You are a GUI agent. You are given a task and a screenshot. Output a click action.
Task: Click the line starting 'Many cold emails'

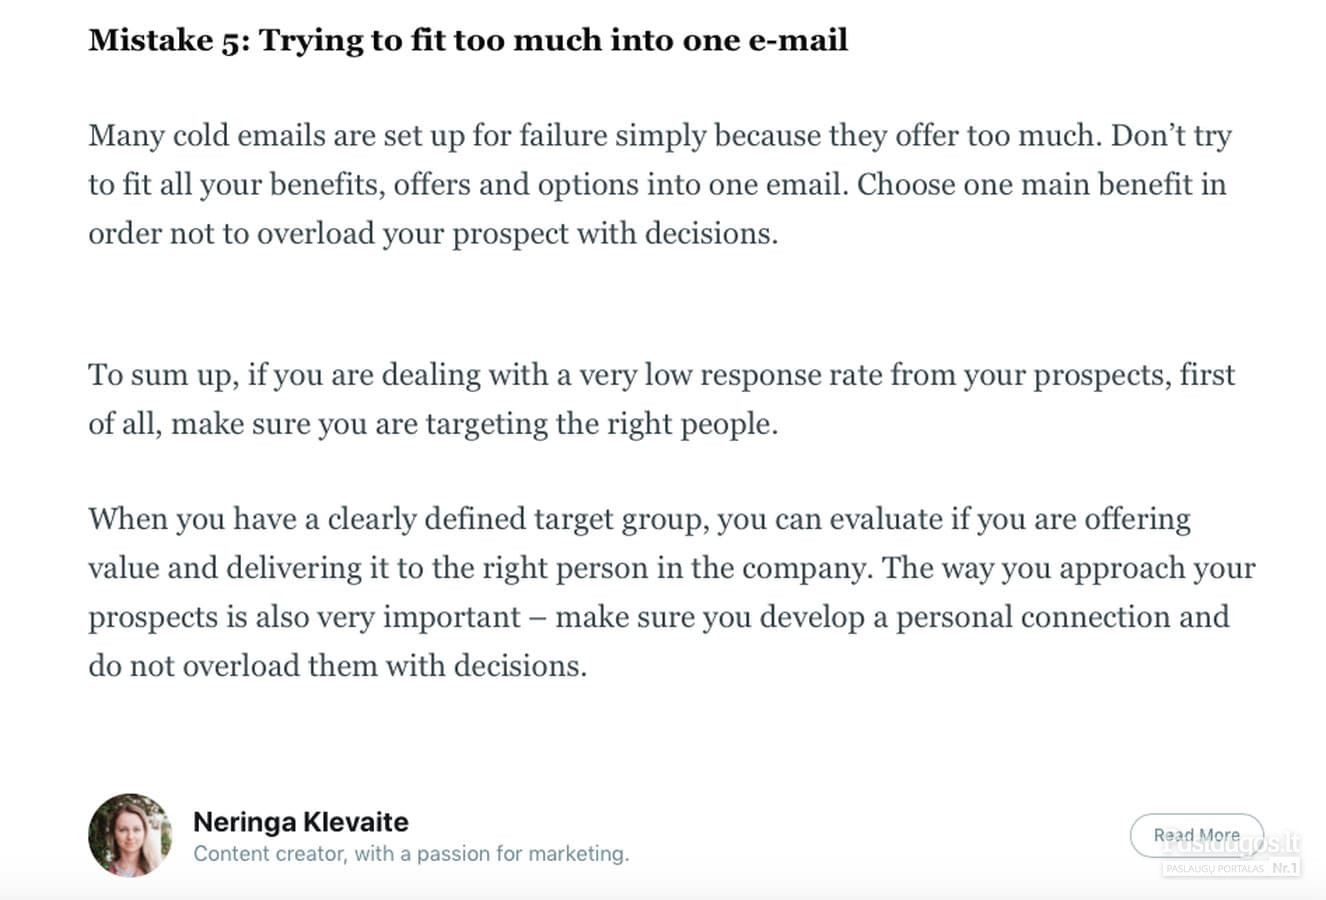(x=660, y=135)
